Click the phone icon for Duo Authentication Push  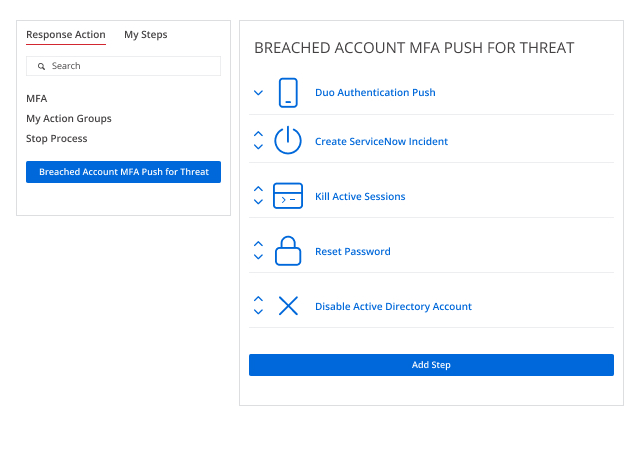click(288, 93)
